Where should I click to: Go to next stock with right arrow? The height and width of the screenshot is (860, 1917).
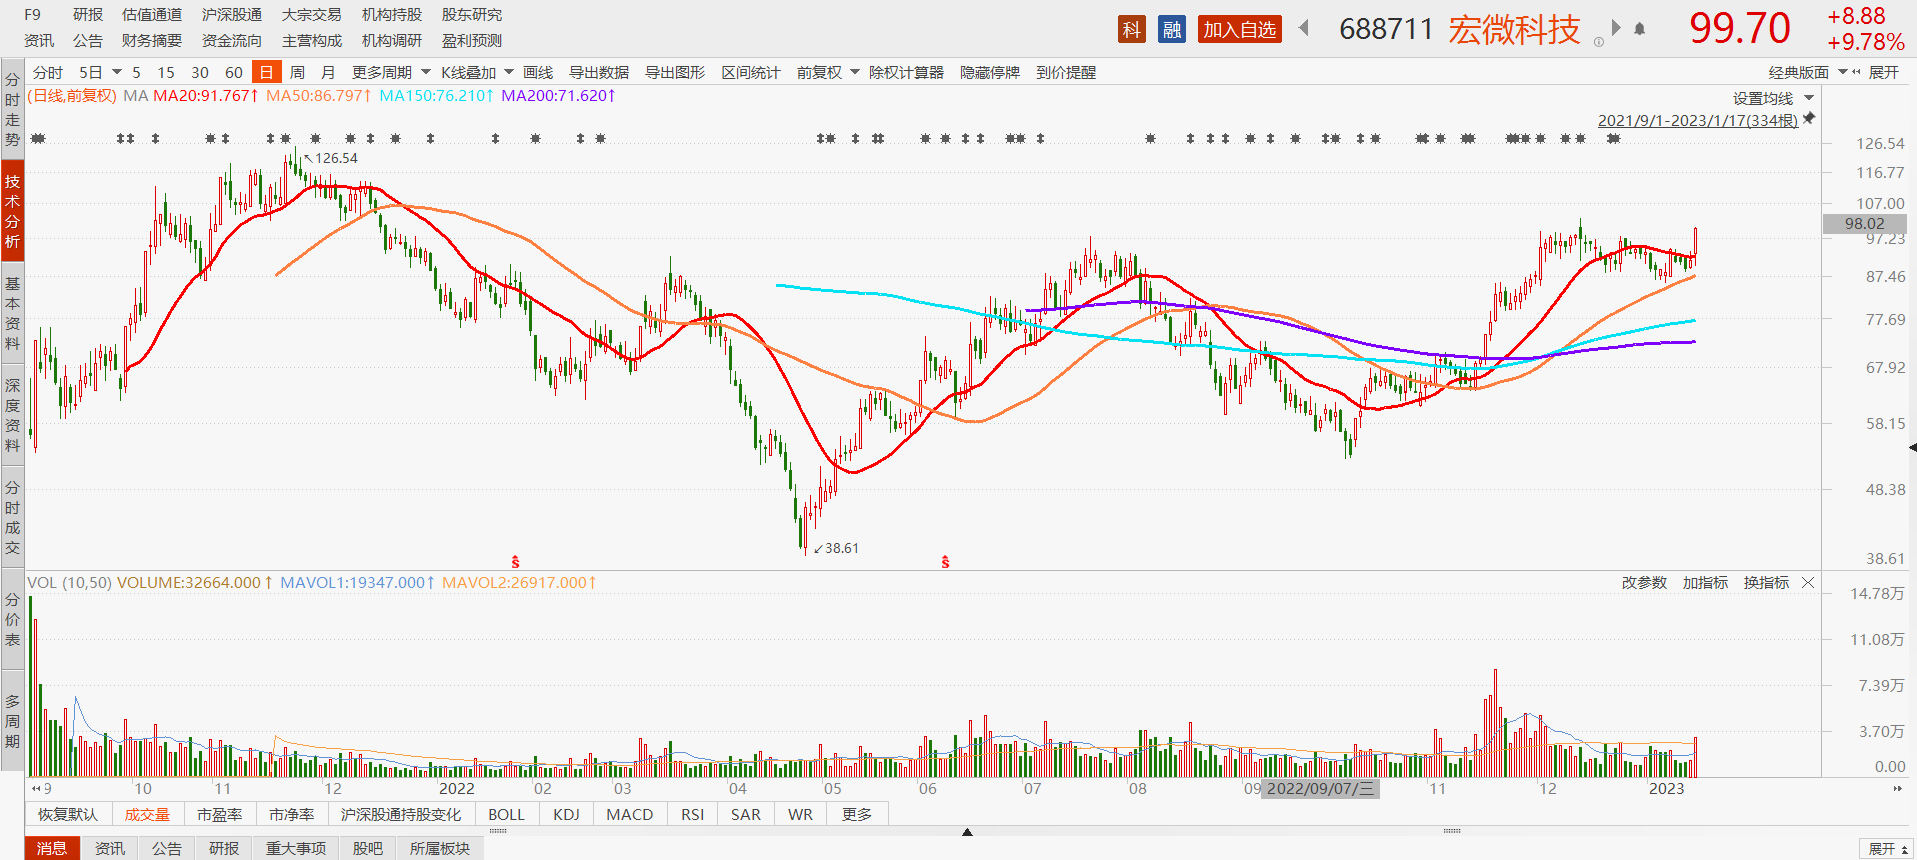pos(1616,28)
